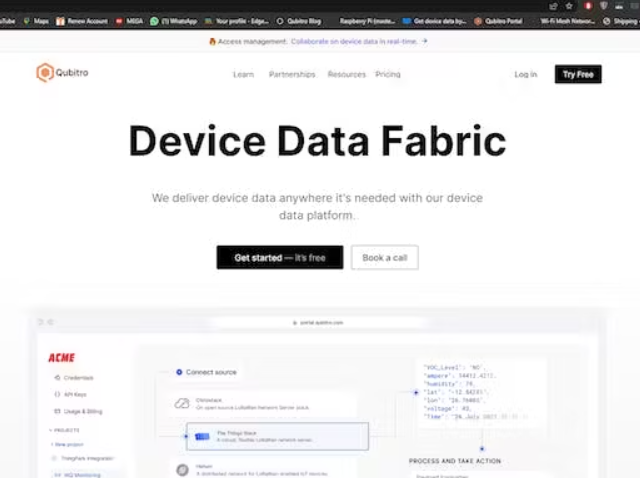Screen dimensions: 640x478
Task: Click Get started — it's free button
Action: pyautogui.click(x=279, y=257)
